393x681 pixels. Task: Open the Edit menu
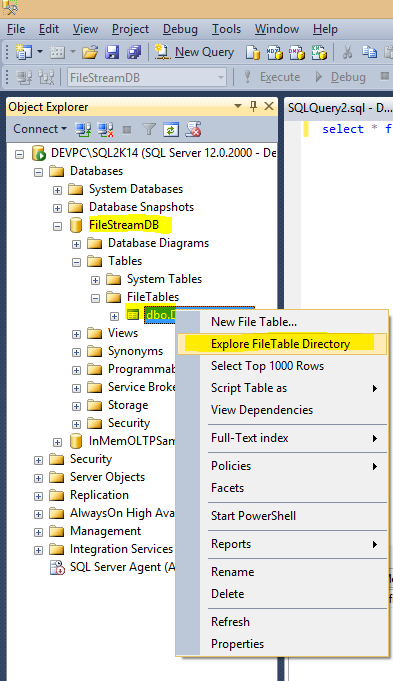(49, 30)
